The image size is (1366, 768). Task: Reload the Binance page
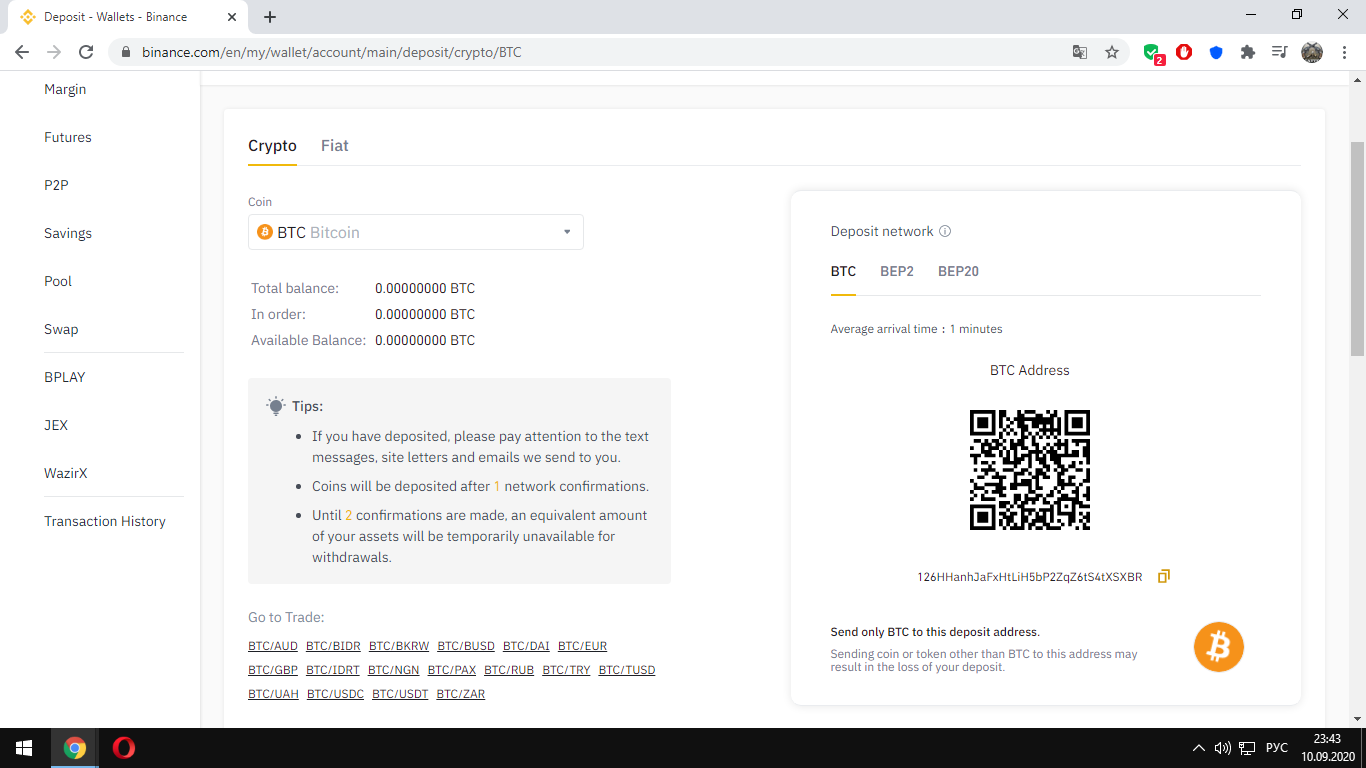click(86, 52)
